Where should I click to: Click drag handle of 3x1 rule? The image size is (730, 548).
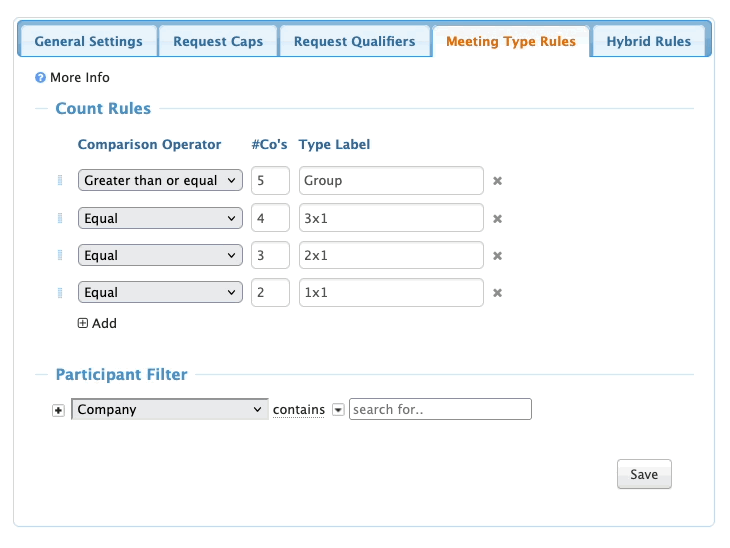coord(60,219)
